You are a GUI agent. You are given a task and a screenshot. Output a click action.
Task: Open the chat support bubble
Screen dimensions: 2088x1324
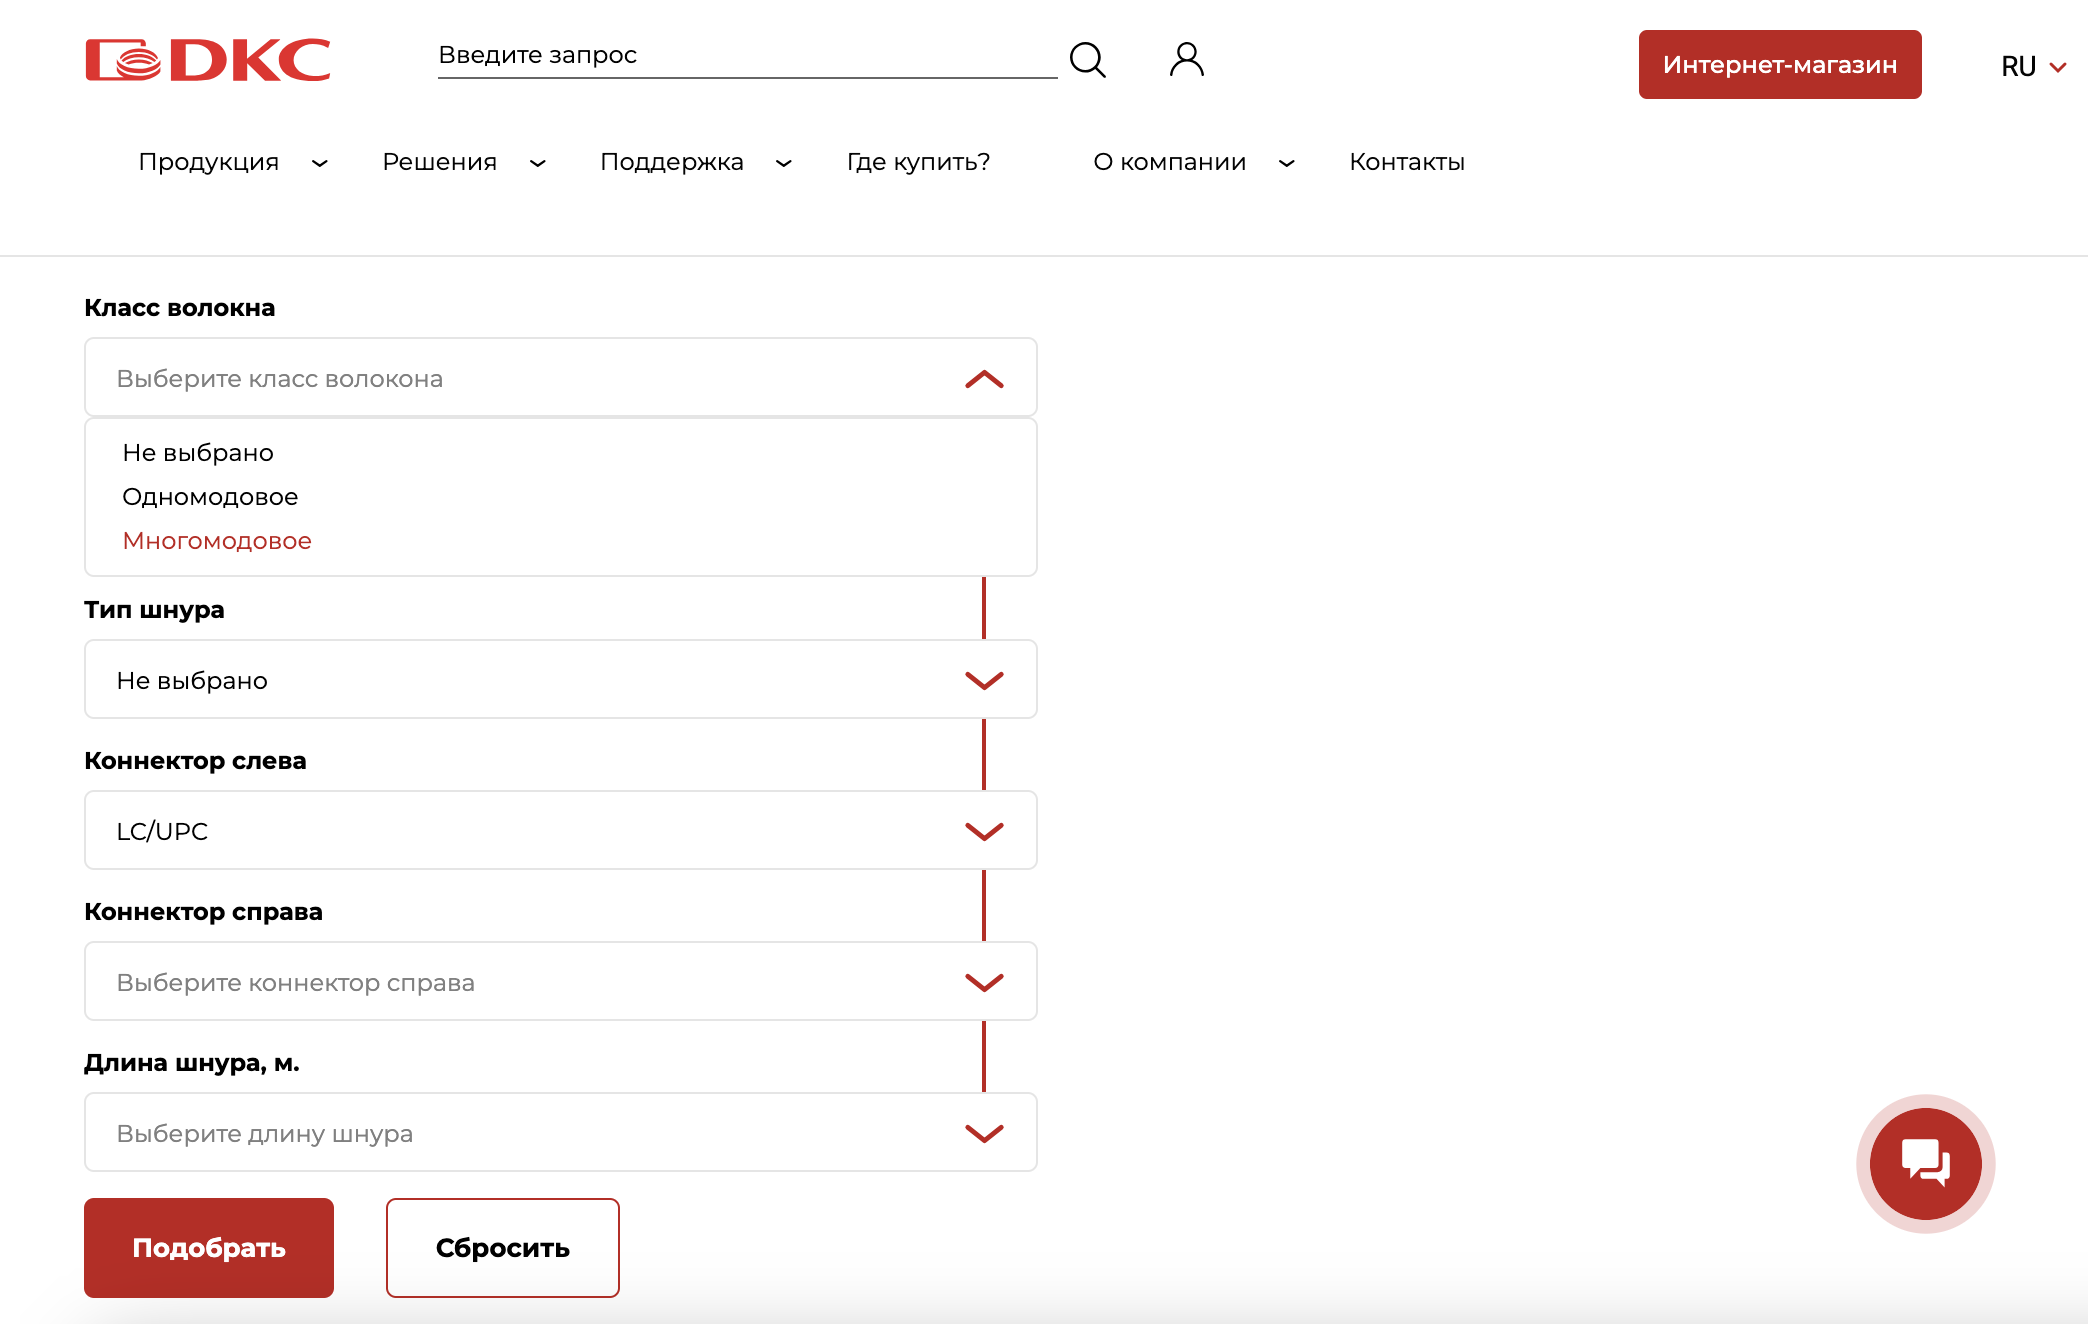click(x=1925, y=1163)
